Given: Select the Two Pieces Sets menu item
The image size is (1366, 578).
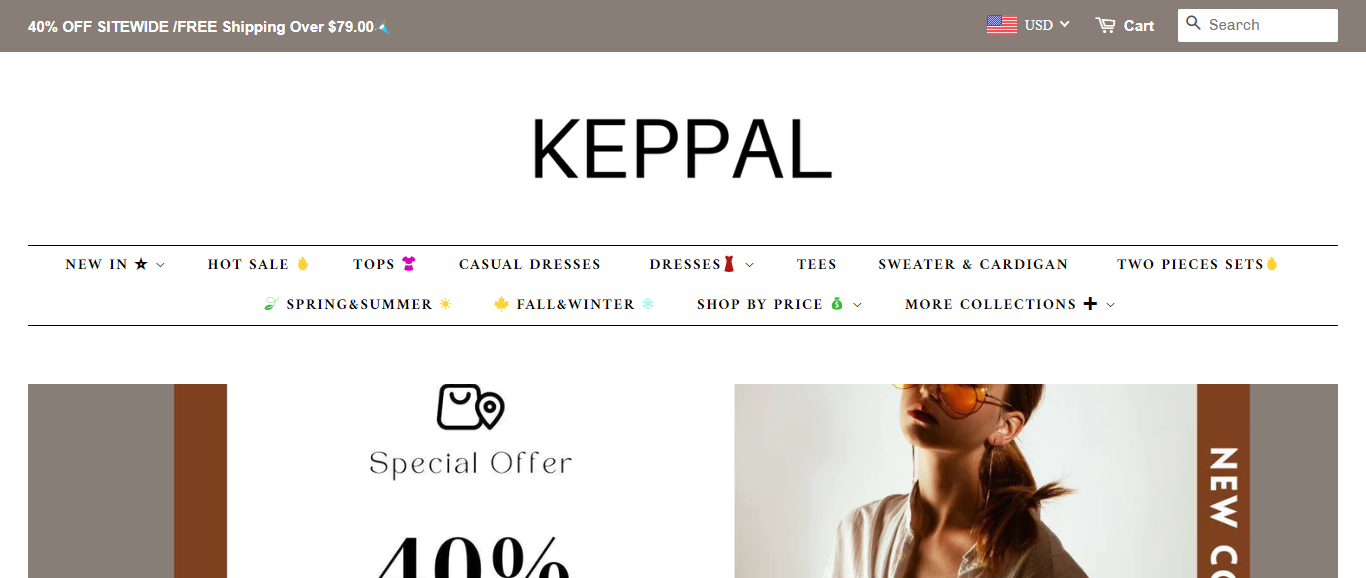Looking at the screenshot, I should pos(1198,264).
